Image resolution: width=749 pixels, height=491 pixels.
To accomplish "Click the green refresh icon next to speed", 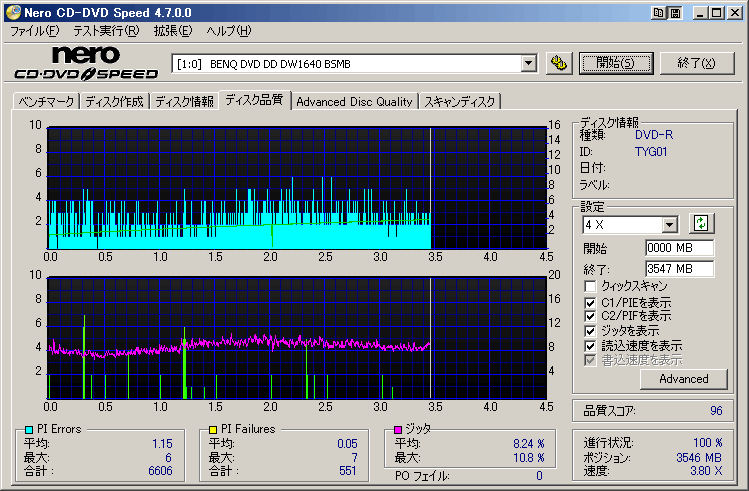I will [x=701, y=223].
